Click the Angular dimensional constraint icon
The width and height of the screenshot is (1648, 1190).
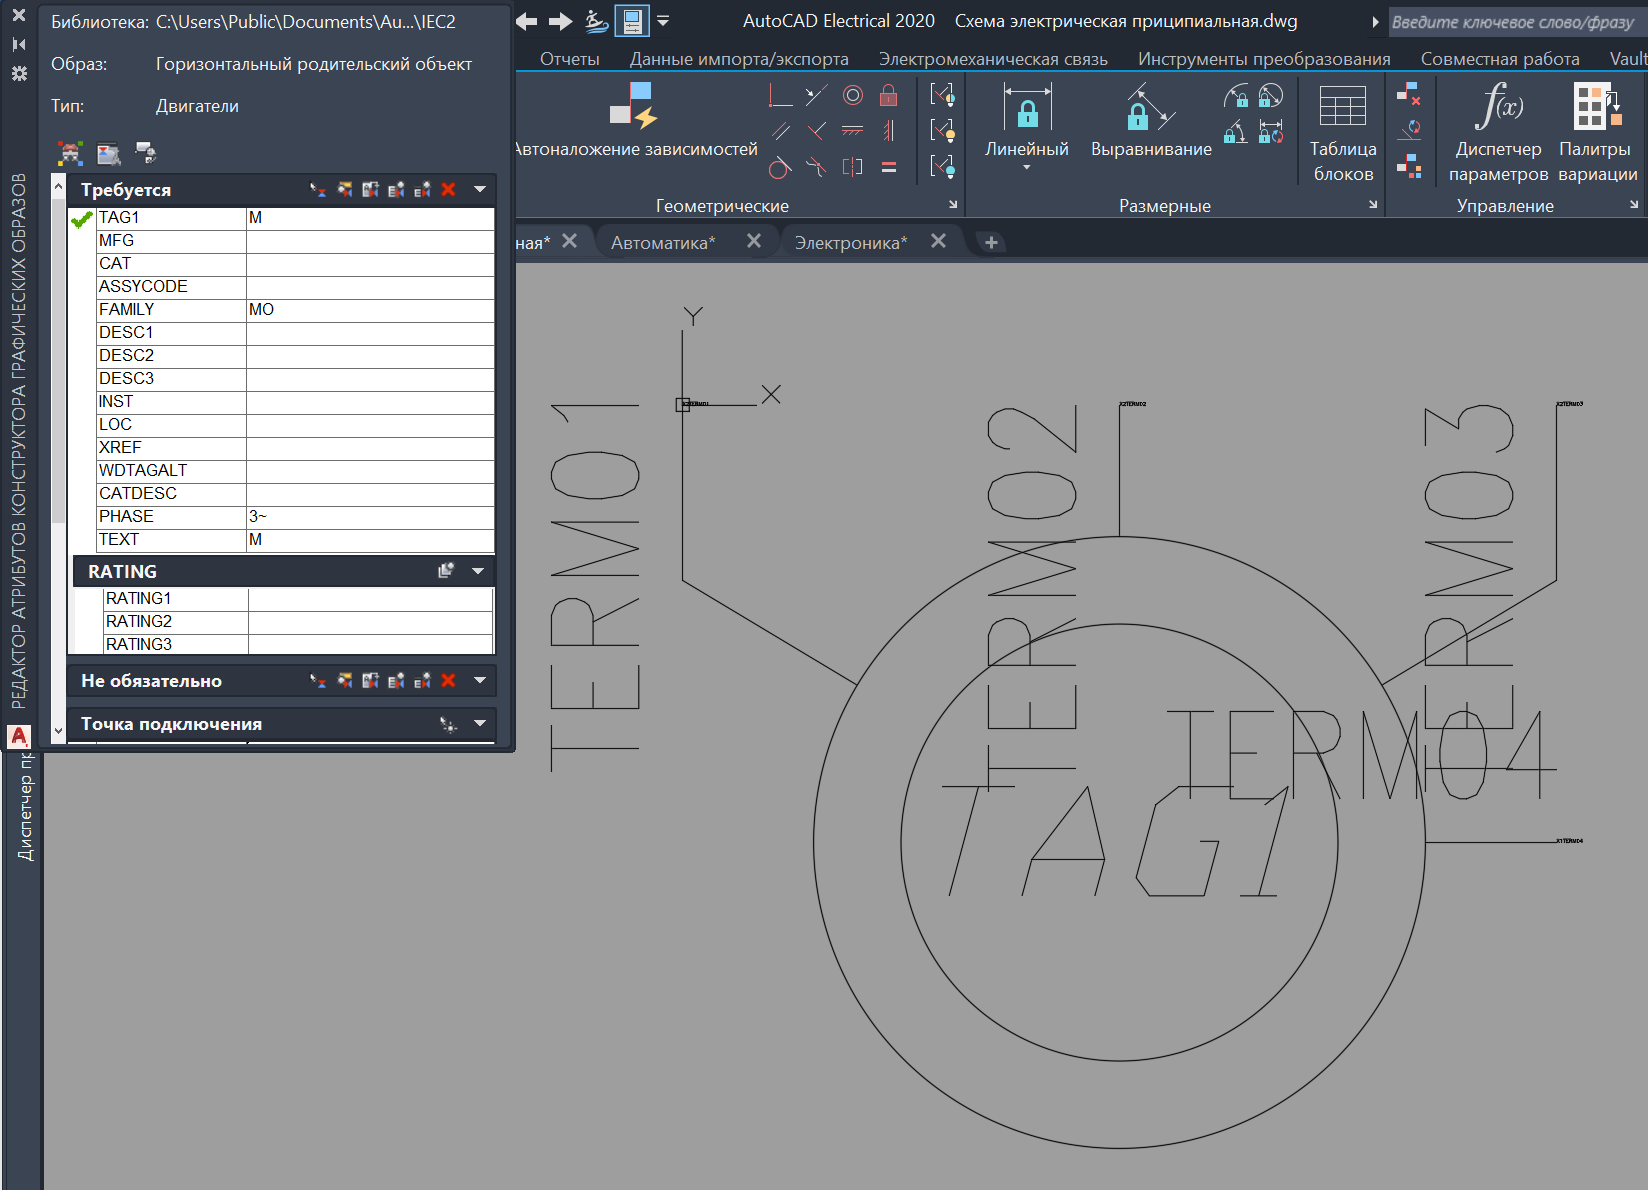point(1236,132)
